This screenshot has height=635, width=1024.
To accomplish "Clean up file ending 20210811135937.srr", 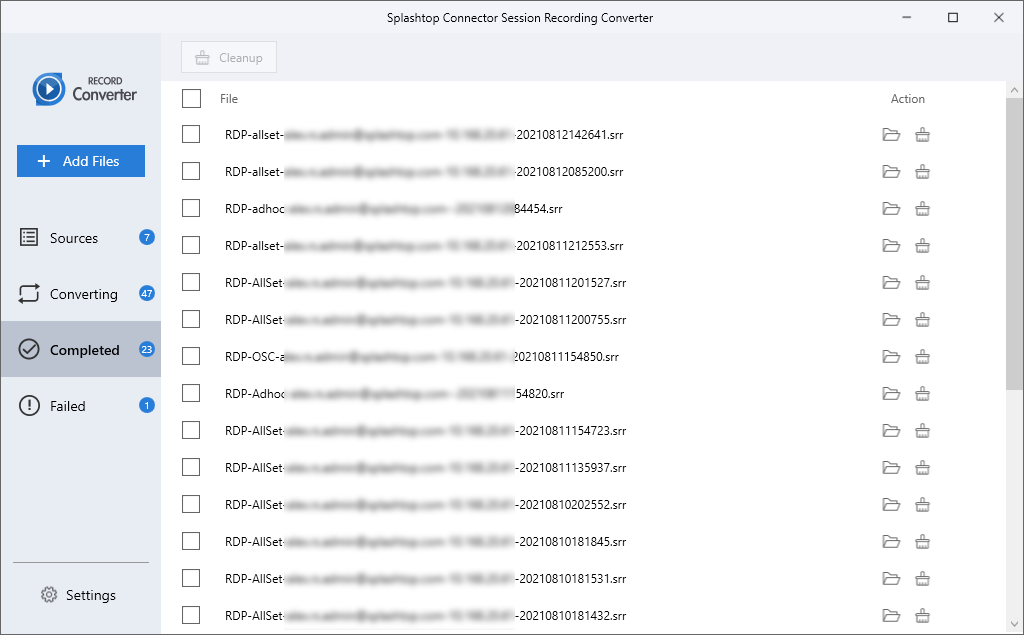I will [922, 468].
